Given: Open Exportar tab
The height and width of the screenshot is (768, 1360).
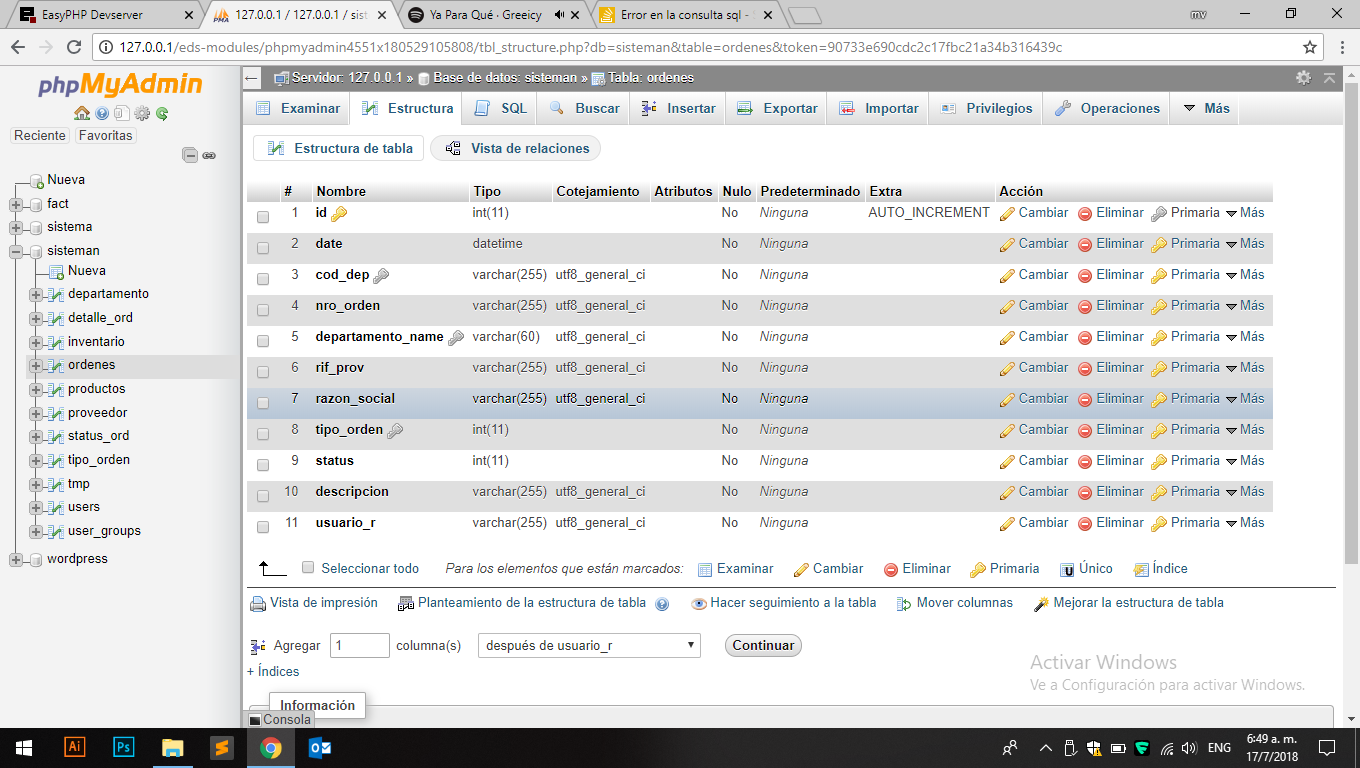Looking at the screenshot, I should (777, 108).
